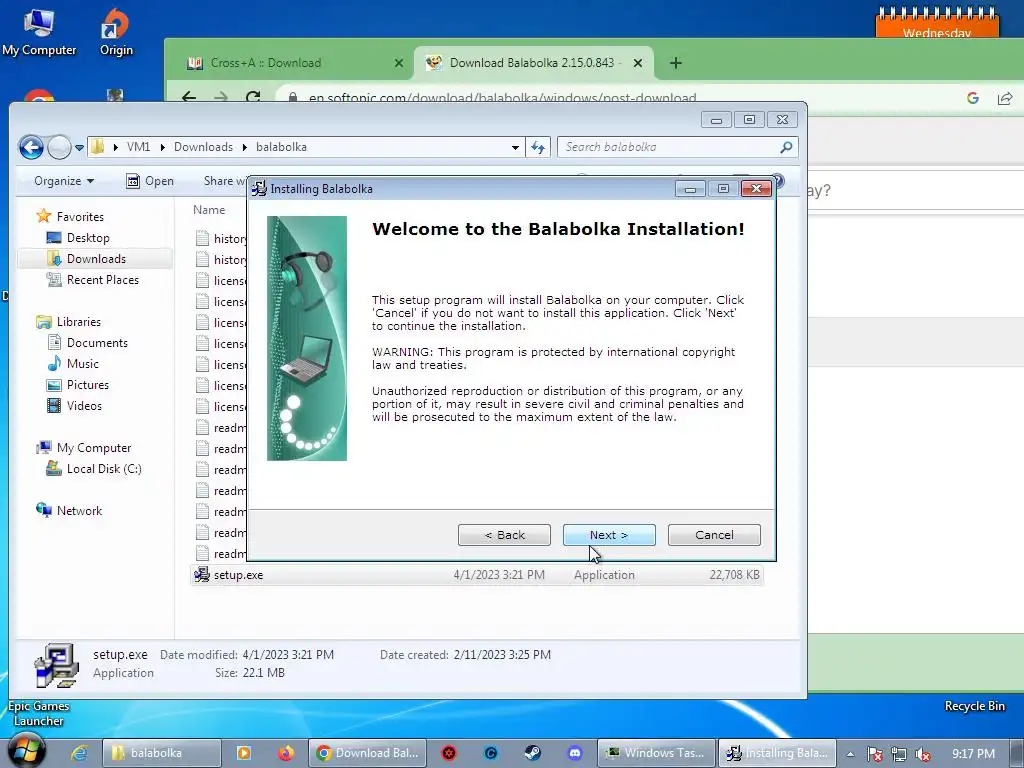Open Epic Games Launcher desktop shortcut
The height and width of the screenshot is (768, 1024).
tap(39, 713)
